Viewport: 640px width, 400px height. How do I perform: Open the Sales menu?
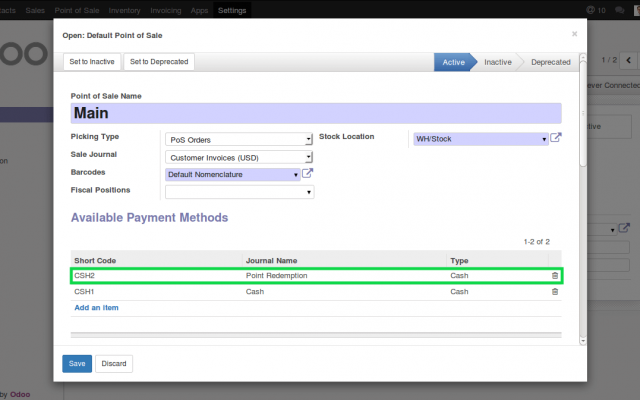click(x=35, y=10)
